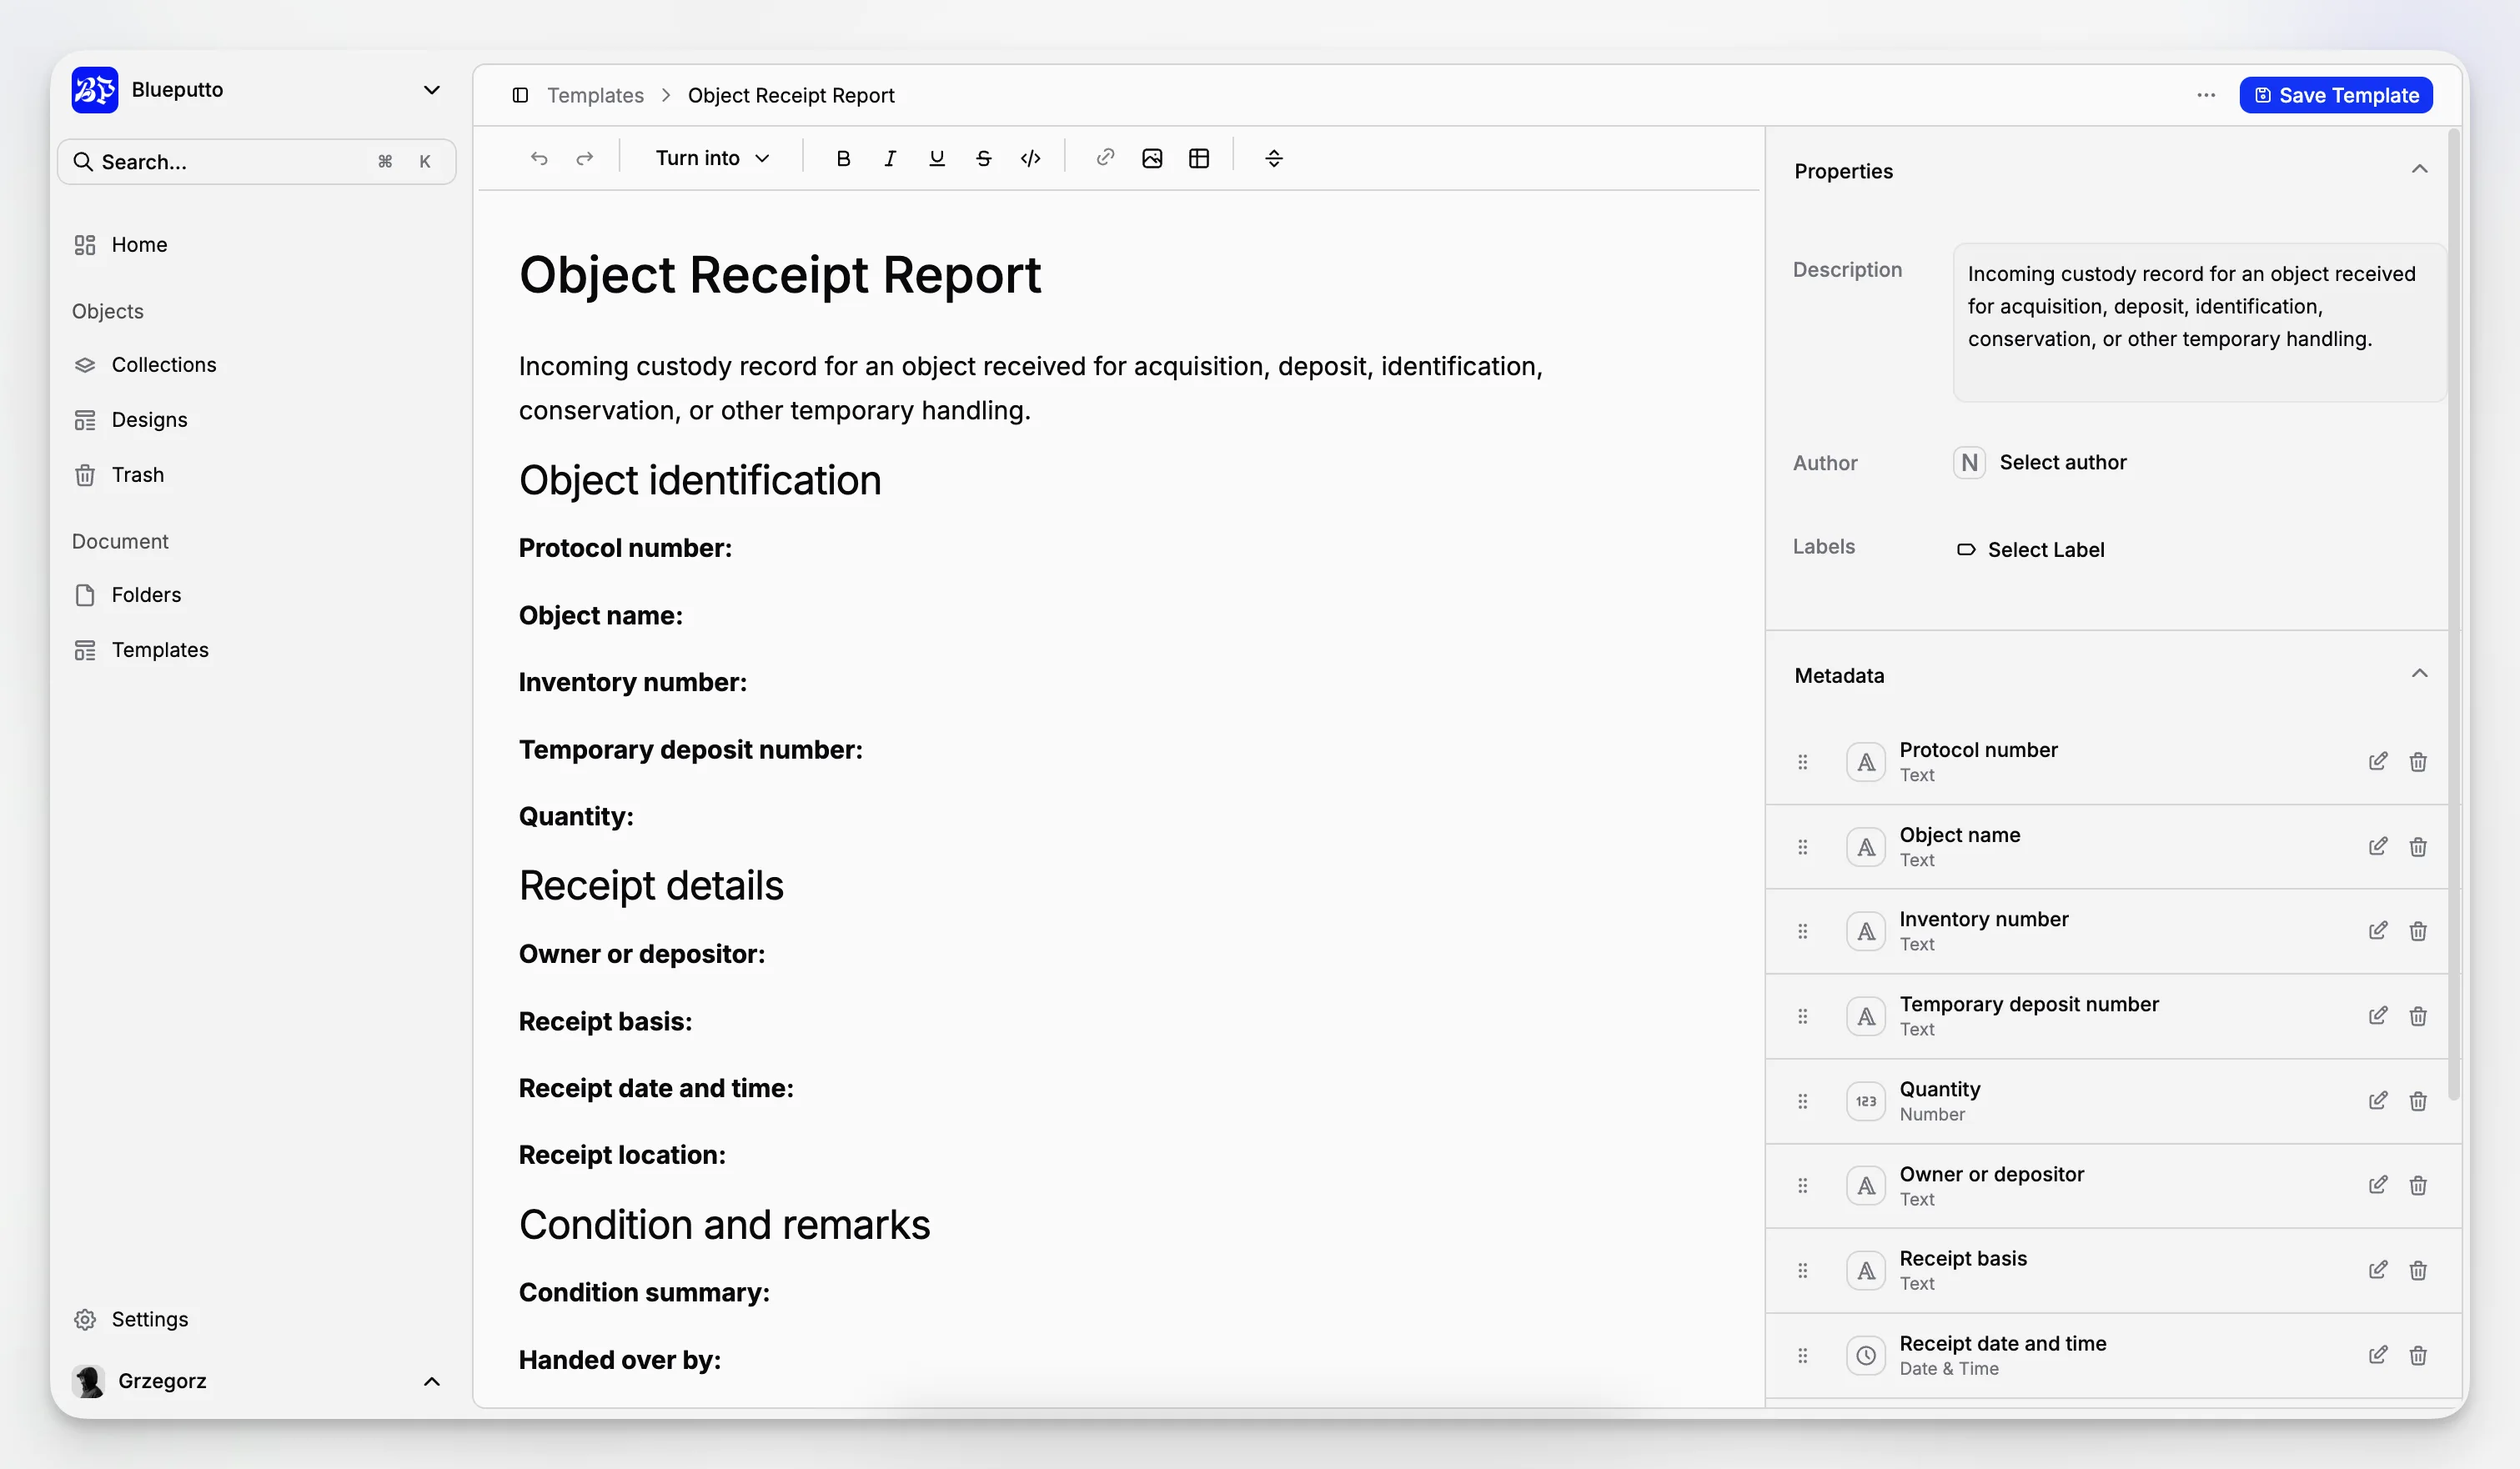2520x1469 pixels.
Task: Click the undo arrow in the editor toolbar
Action: [539, 158]
